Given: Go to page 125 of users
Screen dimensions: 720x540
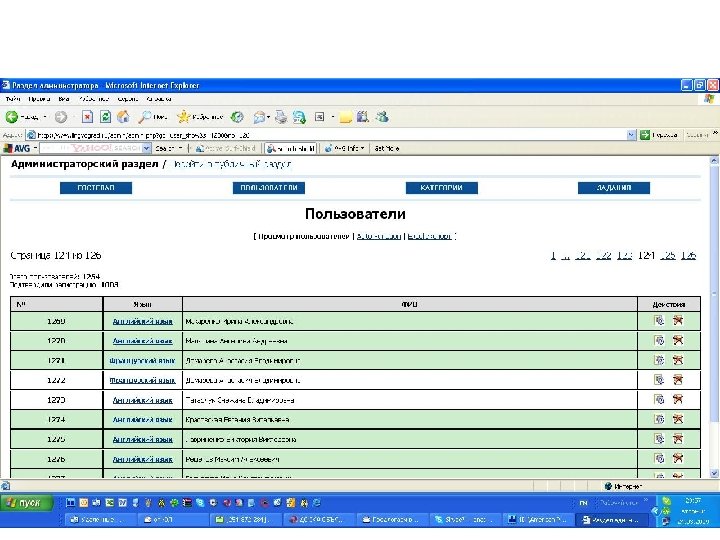Looking at the screenshot, I should [667, 255].
